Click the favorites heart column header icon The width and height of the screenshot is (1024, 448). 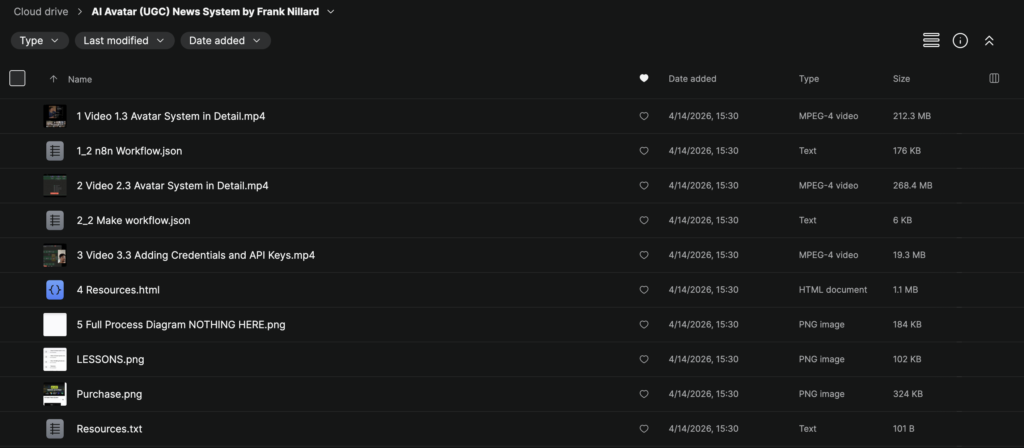click(x=644, y=78)
